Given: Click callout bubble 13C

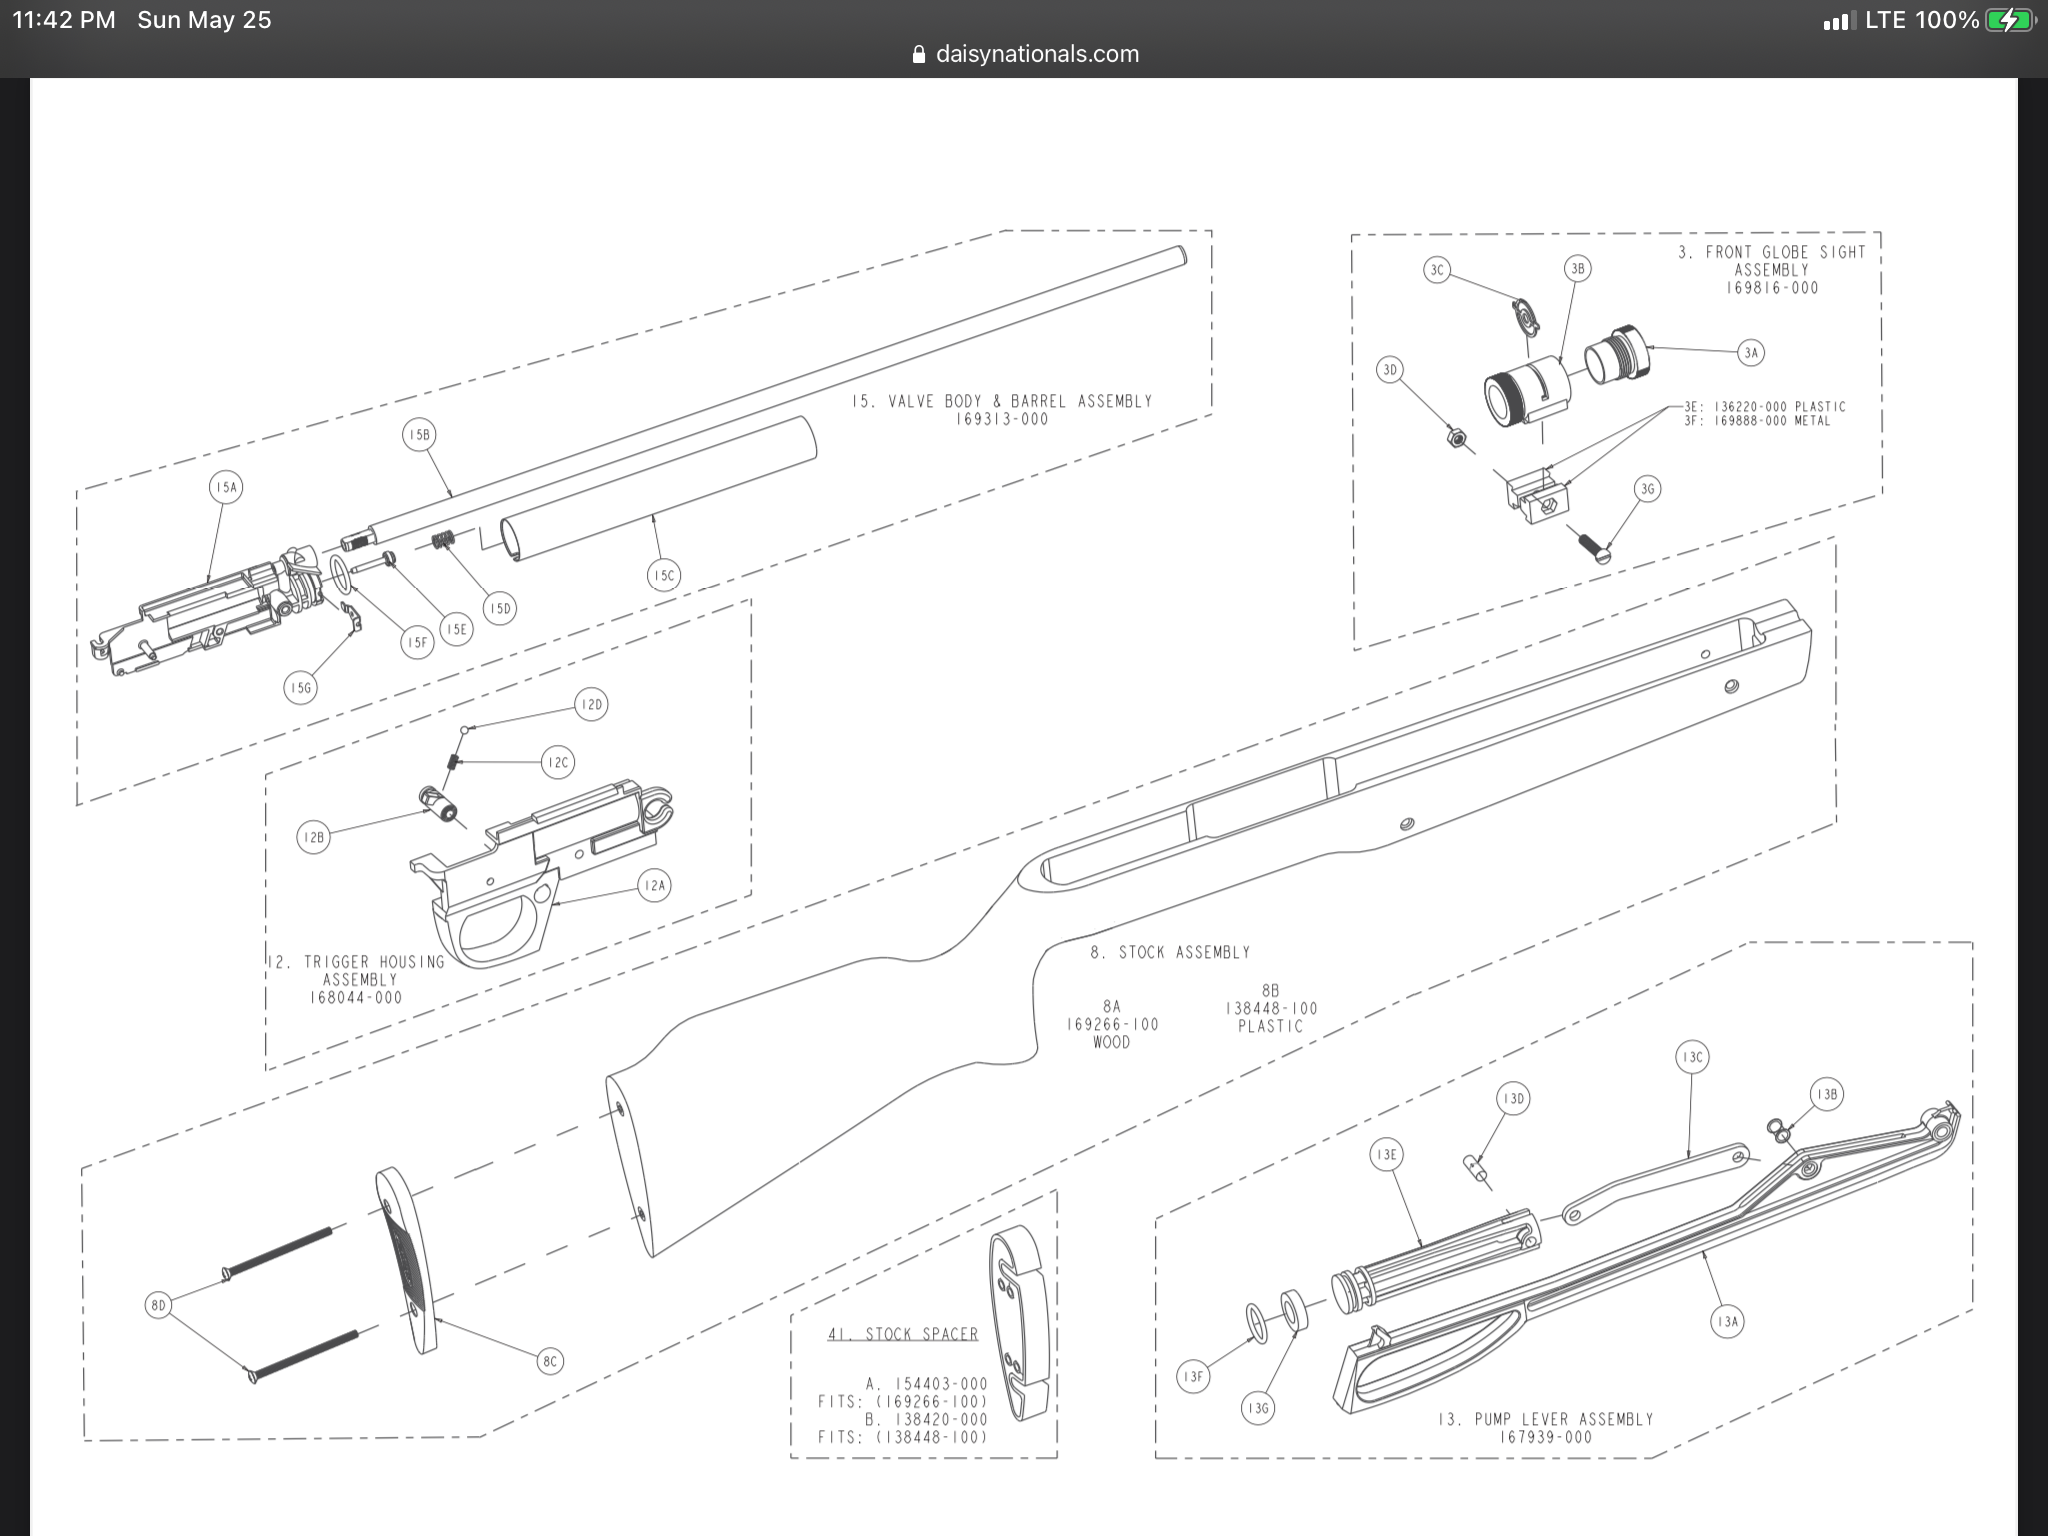Looking at the screenshot, I should point(1692,1057).
